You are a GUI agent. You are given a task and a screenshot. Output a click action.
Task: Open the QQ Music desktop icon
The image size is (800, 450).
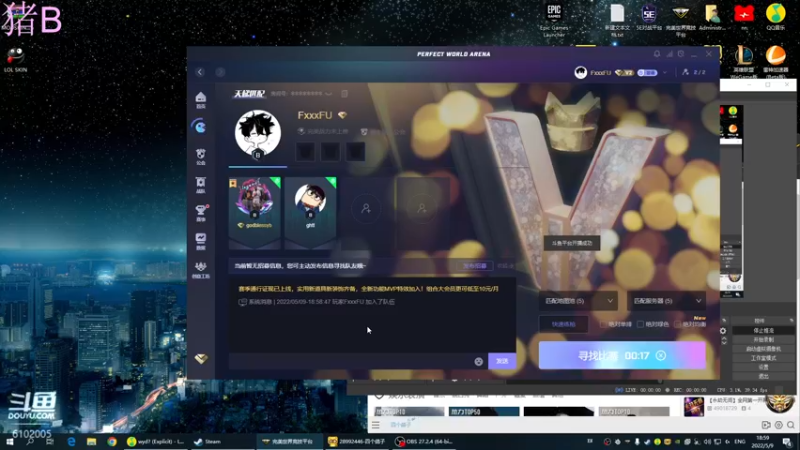(x=776, y=17)
